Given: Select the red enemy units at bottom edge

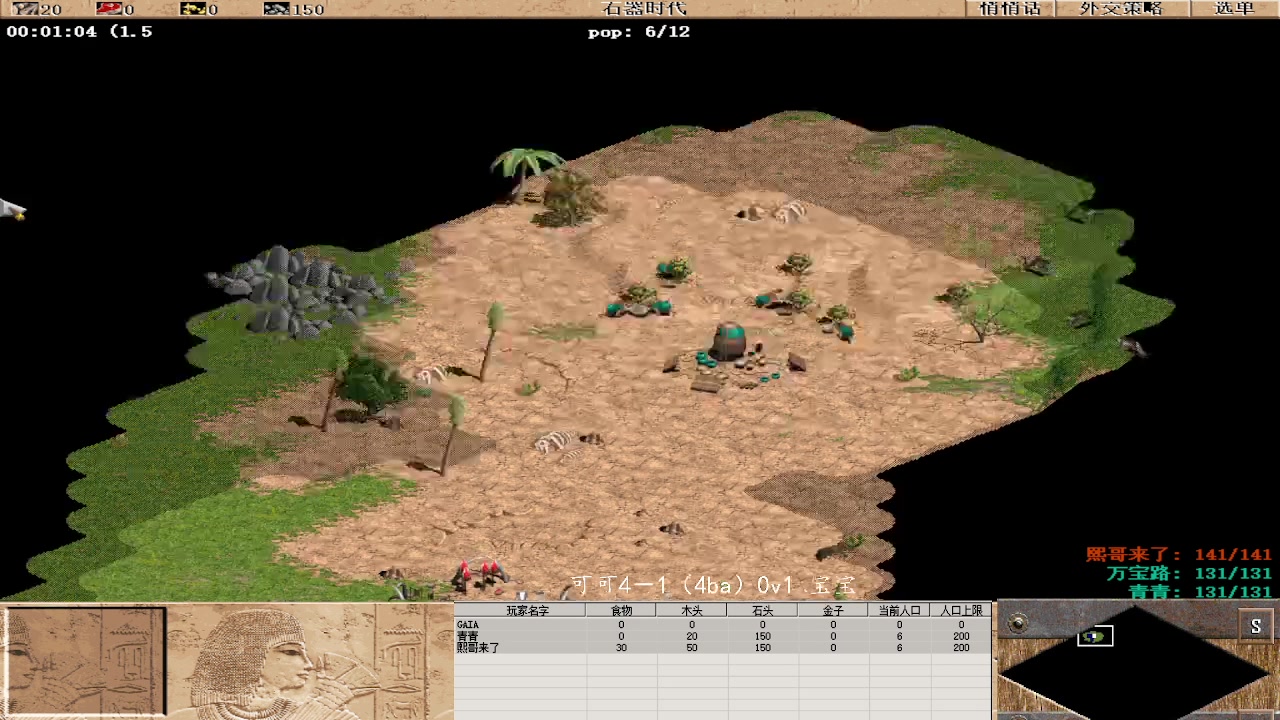Looking at the screenshot, I should [479, 574].
